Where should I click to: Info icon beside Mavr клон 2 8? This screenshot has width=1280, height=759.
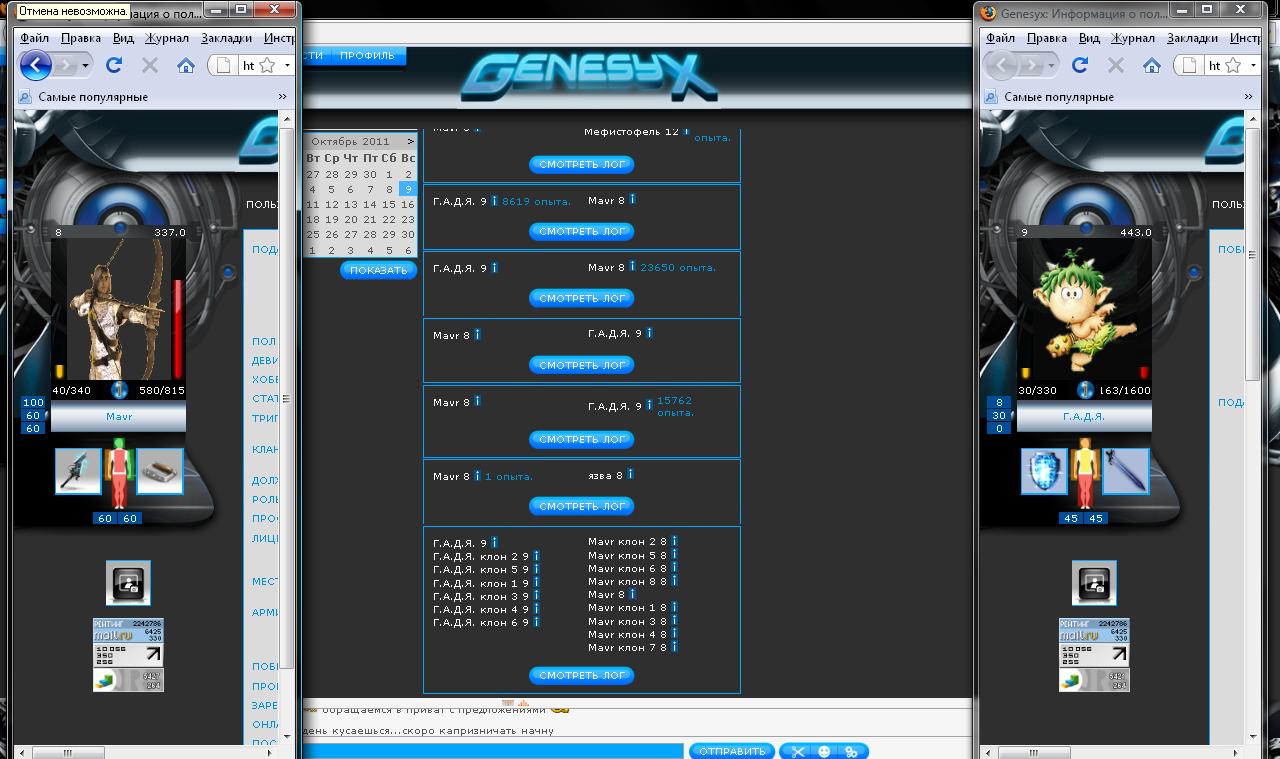(x=675, y=541)
